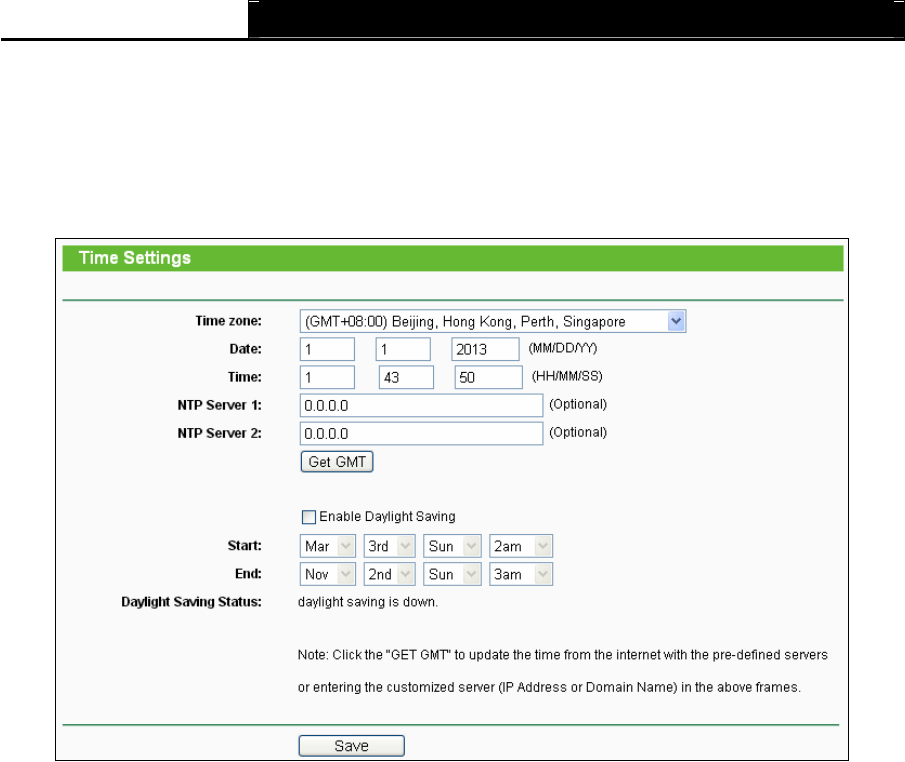Click the 'NTP Server 1:' label
Screen dimensions: 905x762
tap(219, 405)
